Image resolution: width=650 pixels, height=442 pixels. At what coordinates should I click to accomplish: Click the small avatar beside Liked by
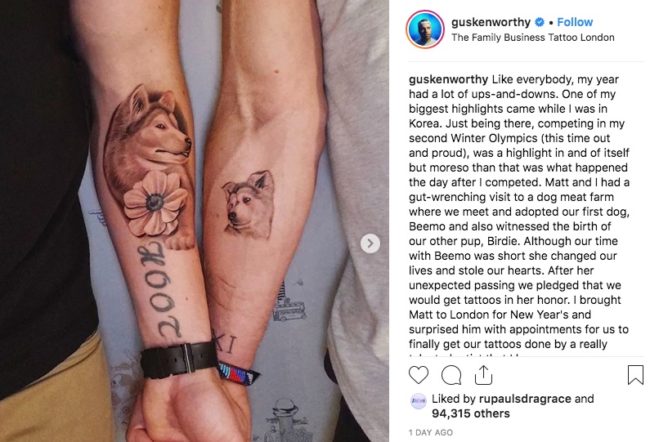[x=418, y=401]
